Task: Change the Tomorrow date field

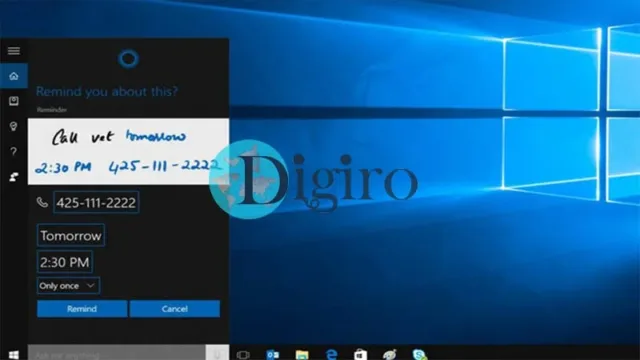Action: click(x=71, y=236)
